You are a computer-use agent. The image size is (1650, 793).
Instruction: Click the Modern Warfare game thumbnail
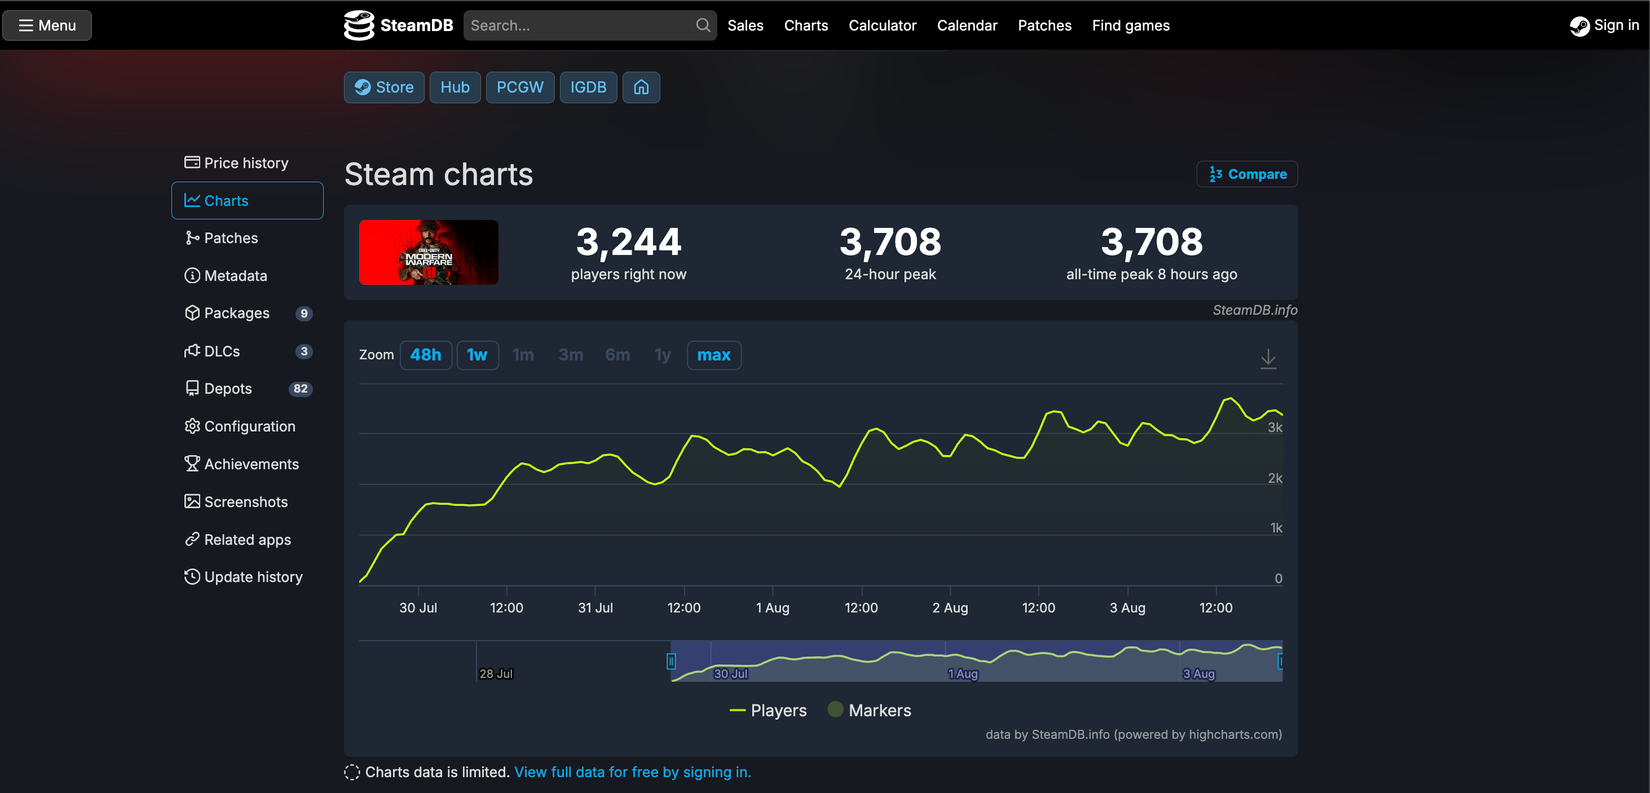(x=428, y=252)
